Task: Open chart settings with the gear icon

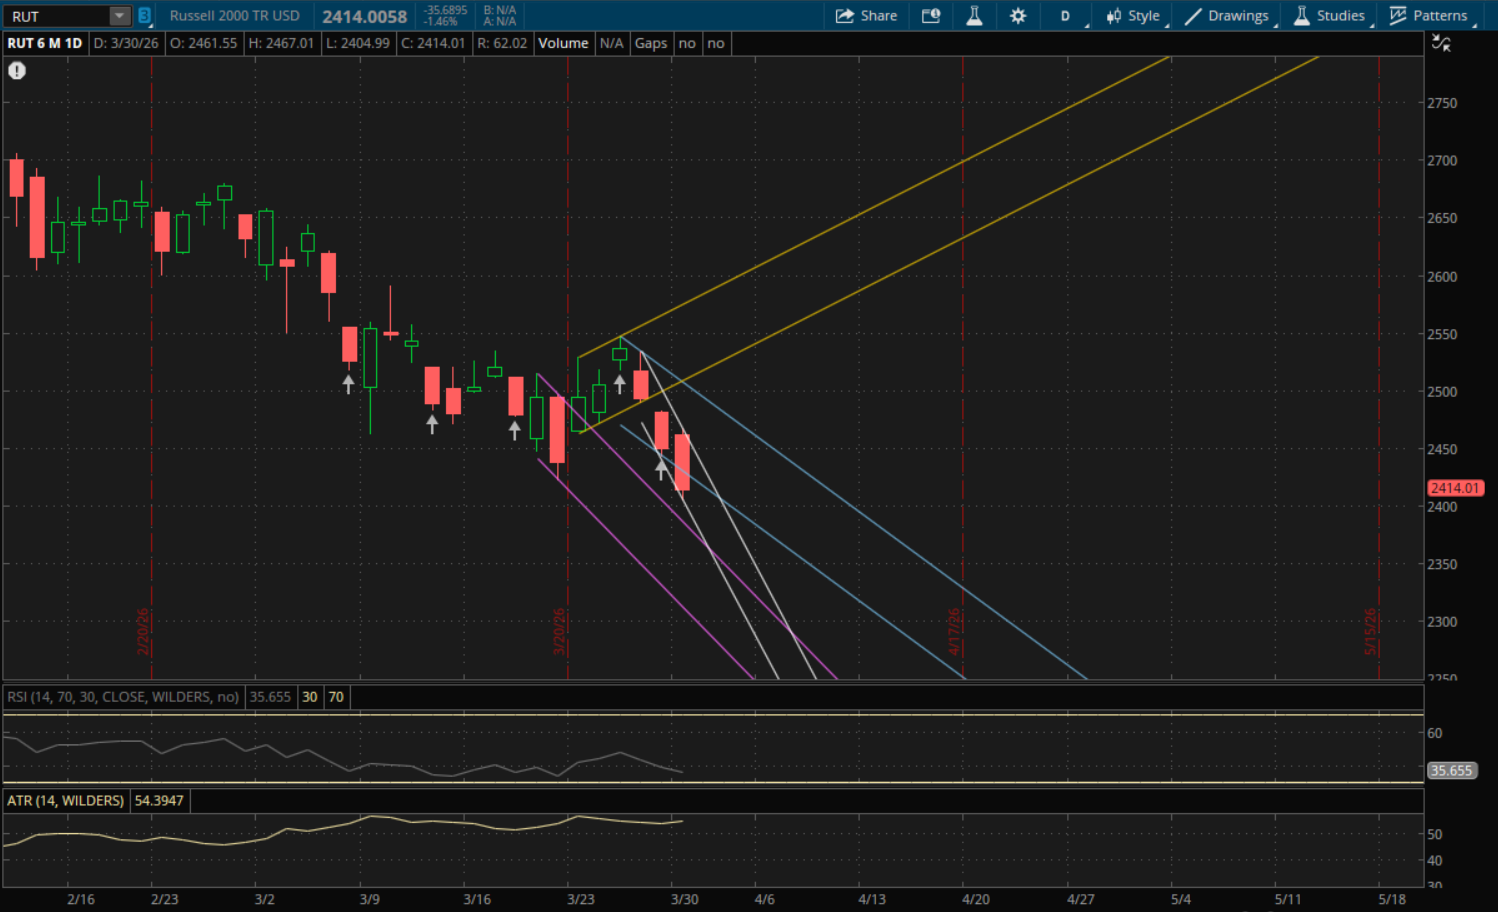Action: pyautogui.click(x=1017, y=16)
